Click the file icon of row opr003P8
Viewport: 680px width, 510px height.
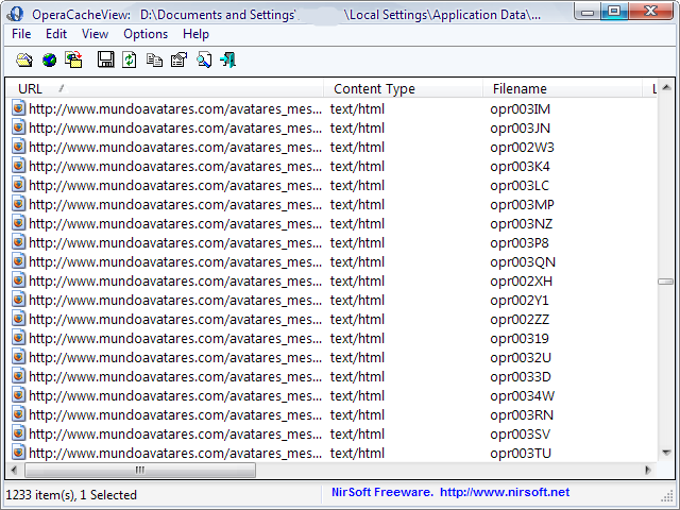pyautogui.click(x=18, y=242)
